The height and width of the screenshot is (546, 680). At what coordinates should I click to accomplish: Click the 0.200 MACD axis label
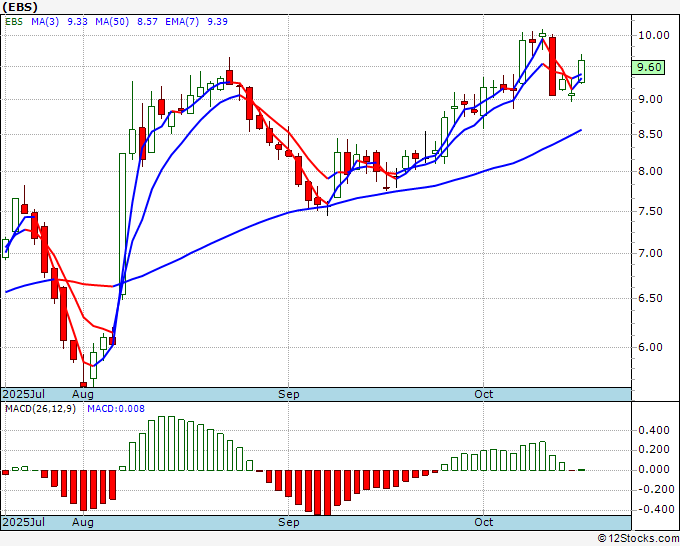point(654,450)
